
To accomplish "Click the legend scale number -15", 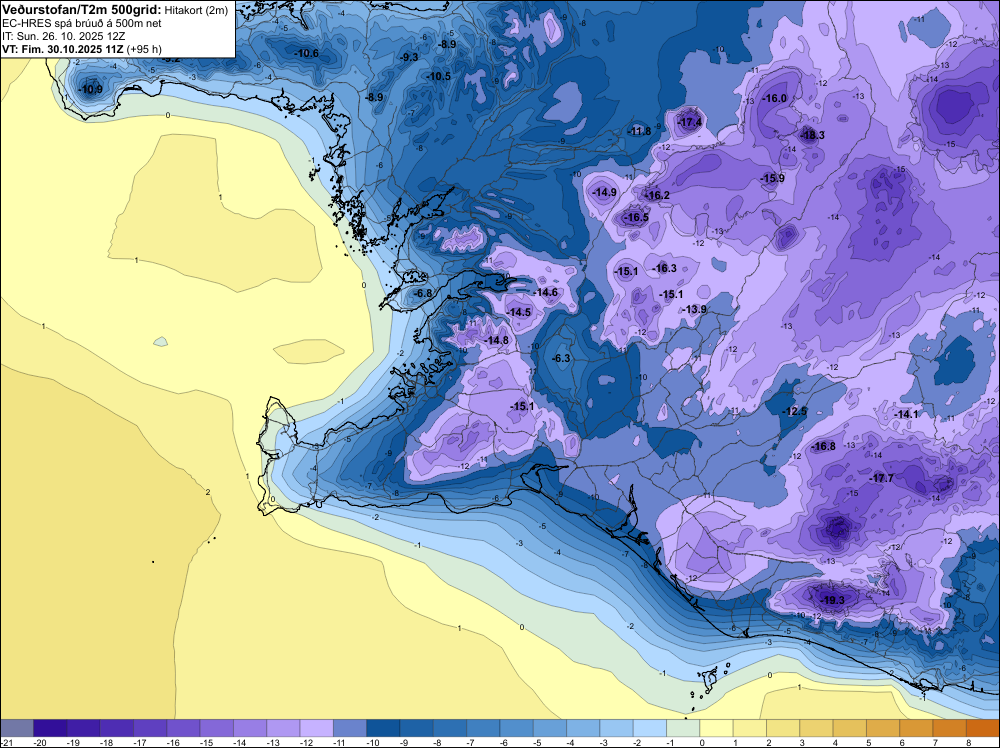I will [206, 743].
